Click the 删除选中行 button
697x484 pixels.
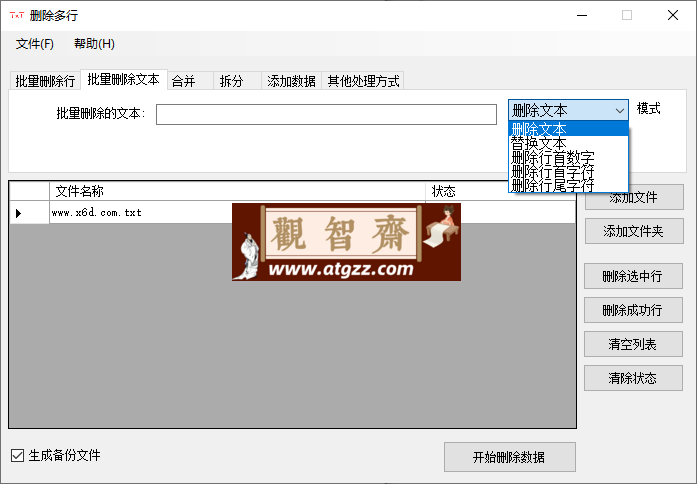click(x=633, y=276)
